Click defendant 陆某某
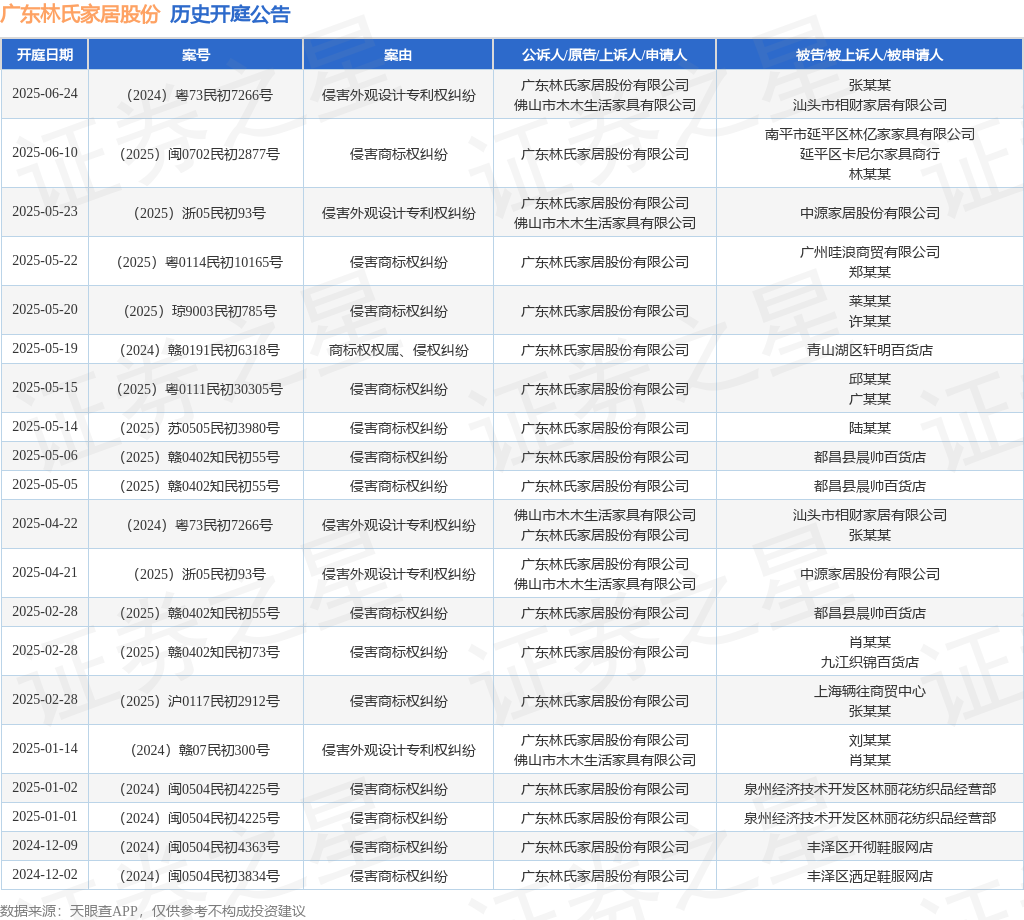The height and width of the screenshot is (920, 1024). (869, 428)
